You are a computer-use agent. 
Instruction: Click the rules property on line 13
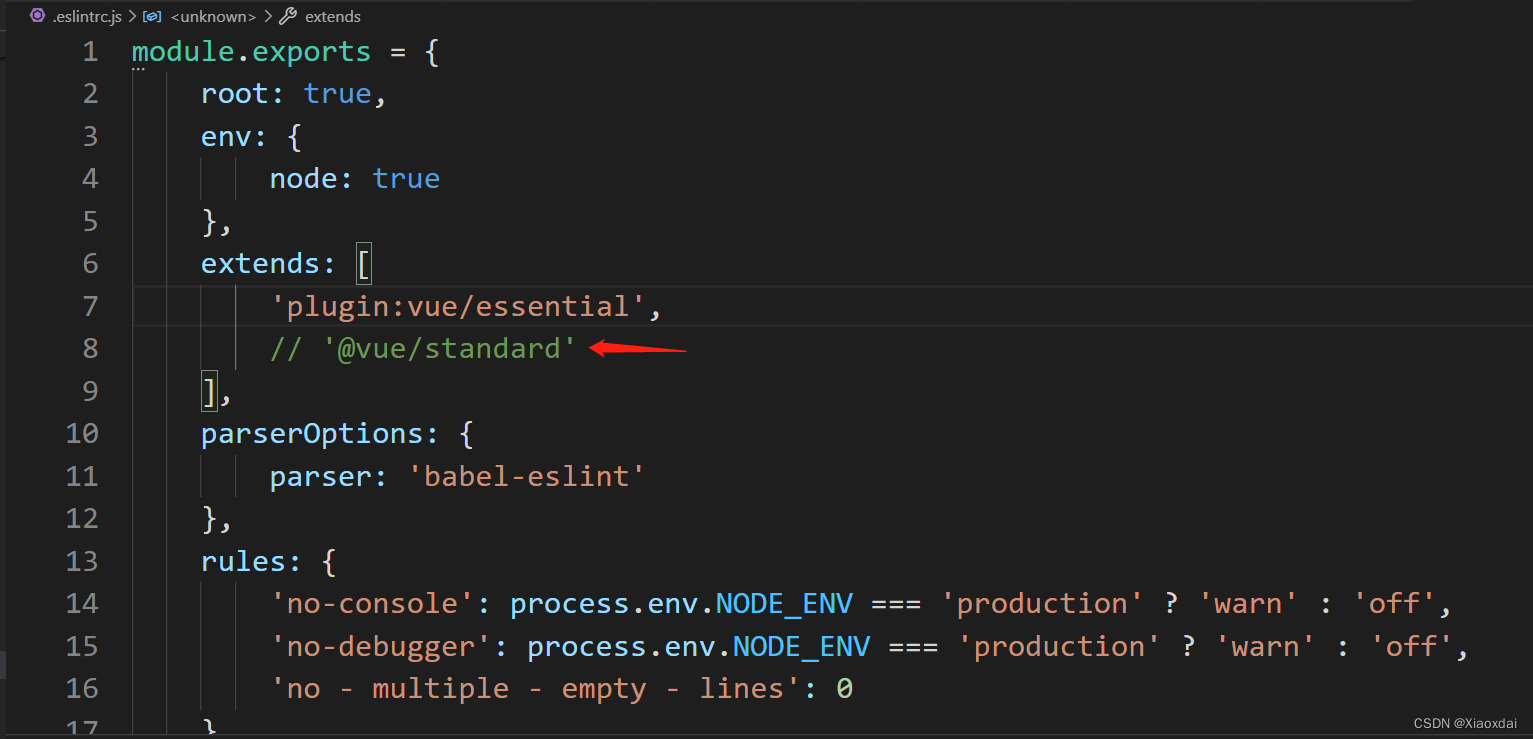245,561
